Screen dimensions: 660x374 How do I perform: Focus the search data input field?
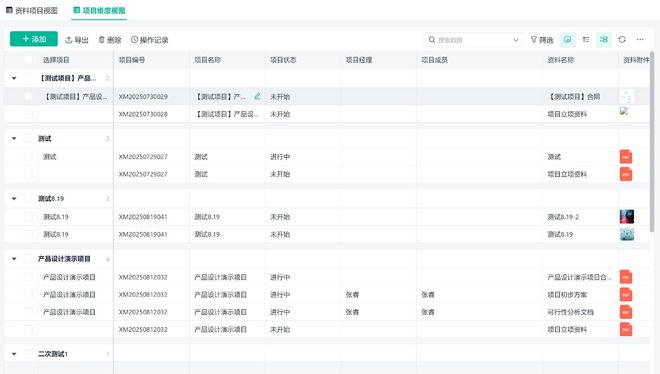click(474, 40)
